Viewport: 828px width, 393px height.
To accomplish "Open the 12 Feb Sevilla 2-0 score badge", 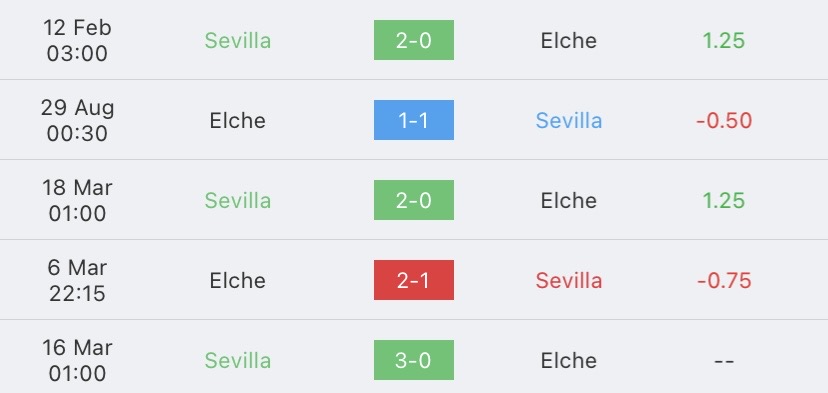I will tap(413, 40).
